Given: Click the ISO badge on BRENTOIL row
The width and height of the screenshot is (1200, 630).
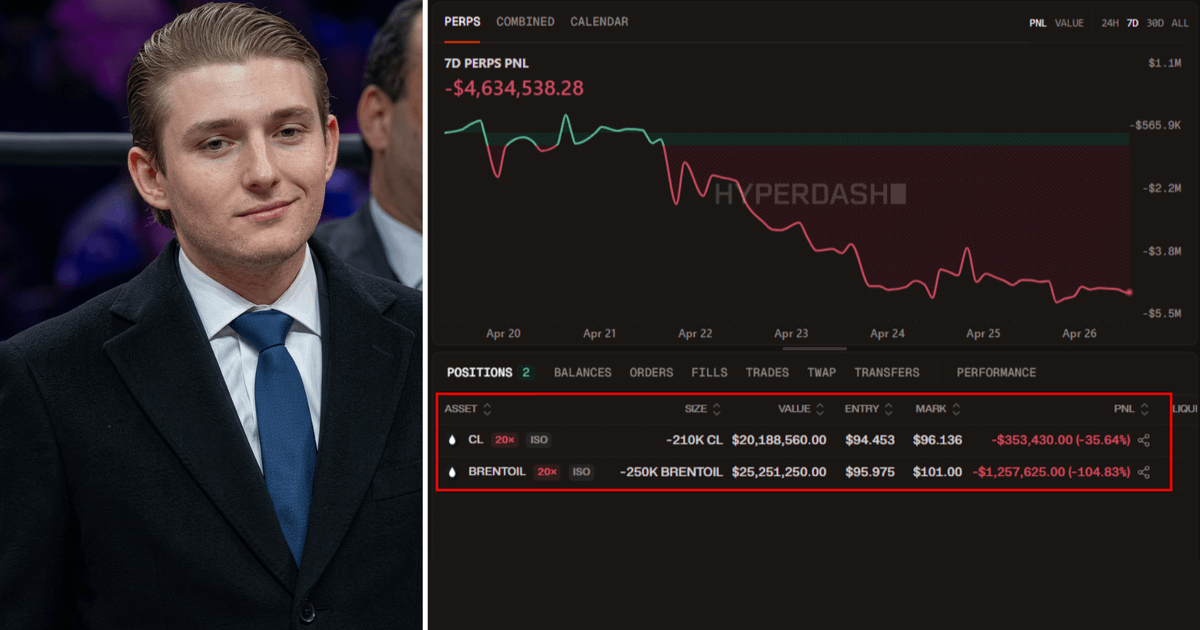Looking at the screenshot, I should (581, 472).
